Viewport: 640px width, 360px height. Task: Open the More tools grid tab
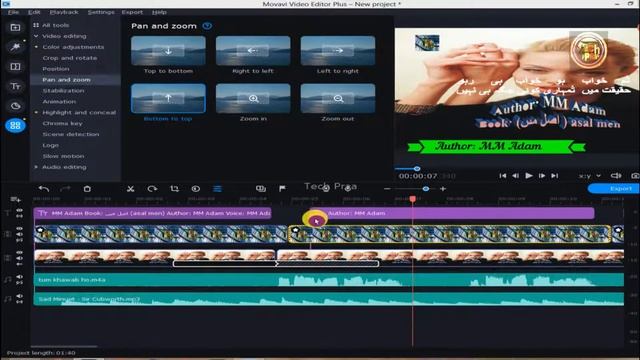pyautogui.click(x=15, y=125)
